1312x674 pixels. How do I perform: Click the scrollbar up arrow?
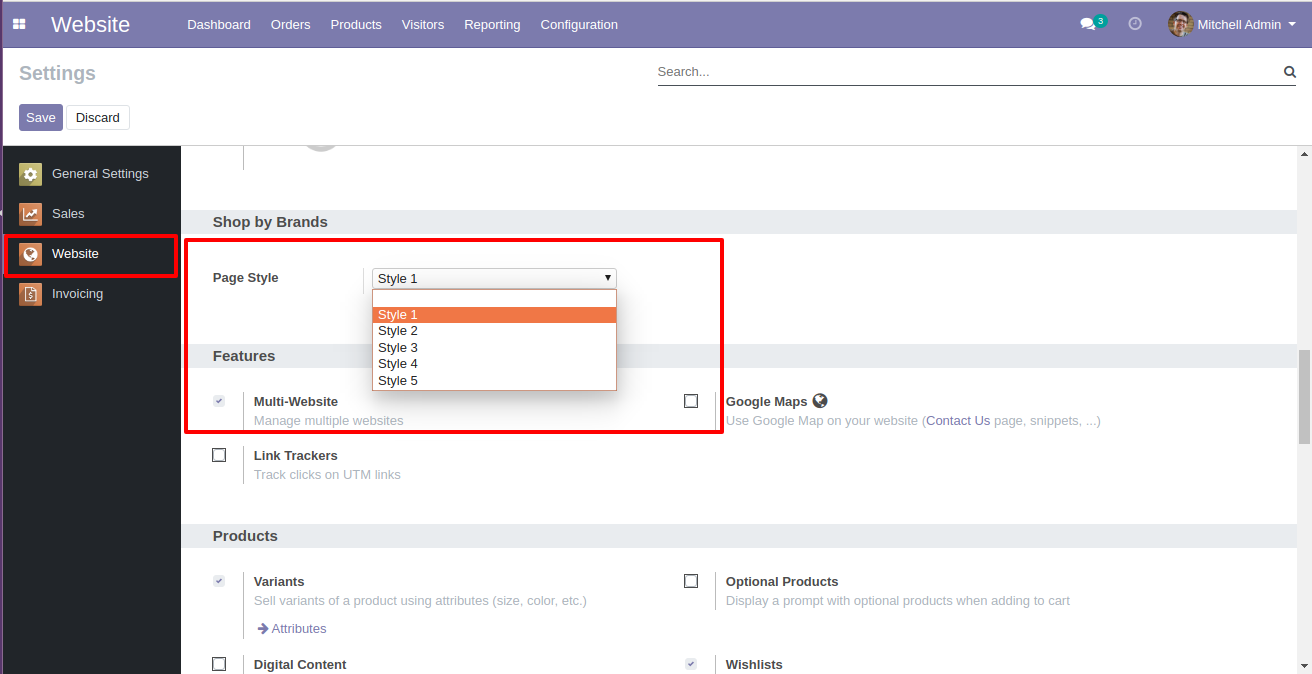click(x=1304, y=154)
